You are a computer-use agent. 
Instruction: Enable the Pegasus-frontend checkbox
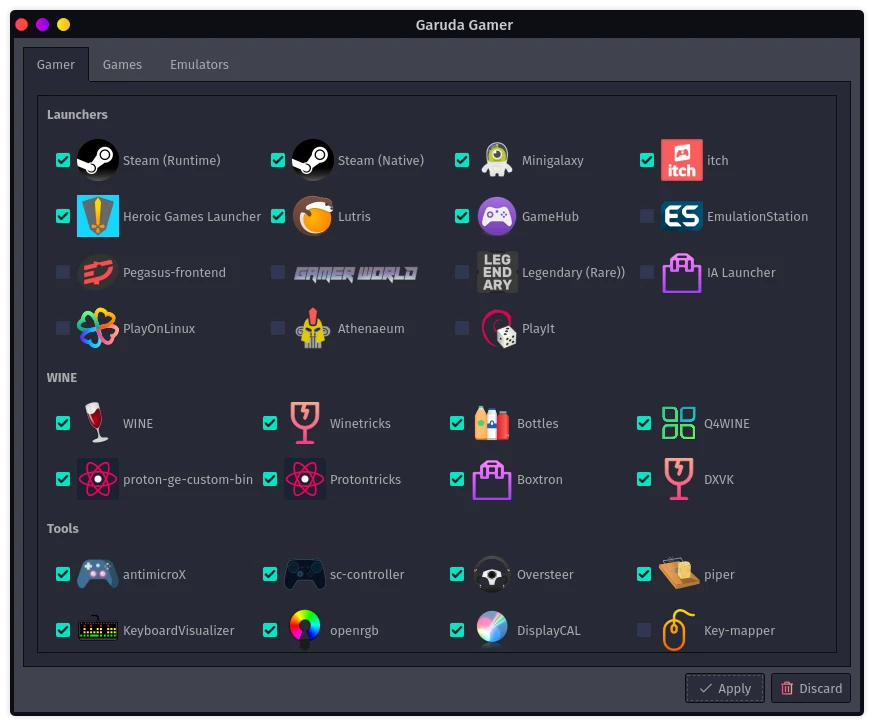click(63, 272)
